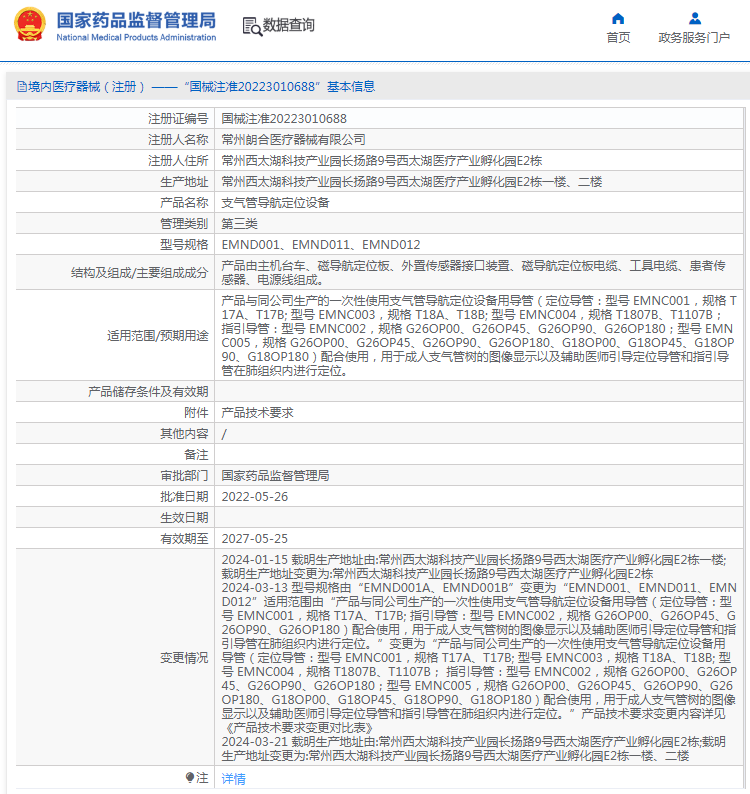The height and width of the screenshot is (794, 750).
Task: Click the document icon before 境内医疗器械
Action: (x=22, y=87)
